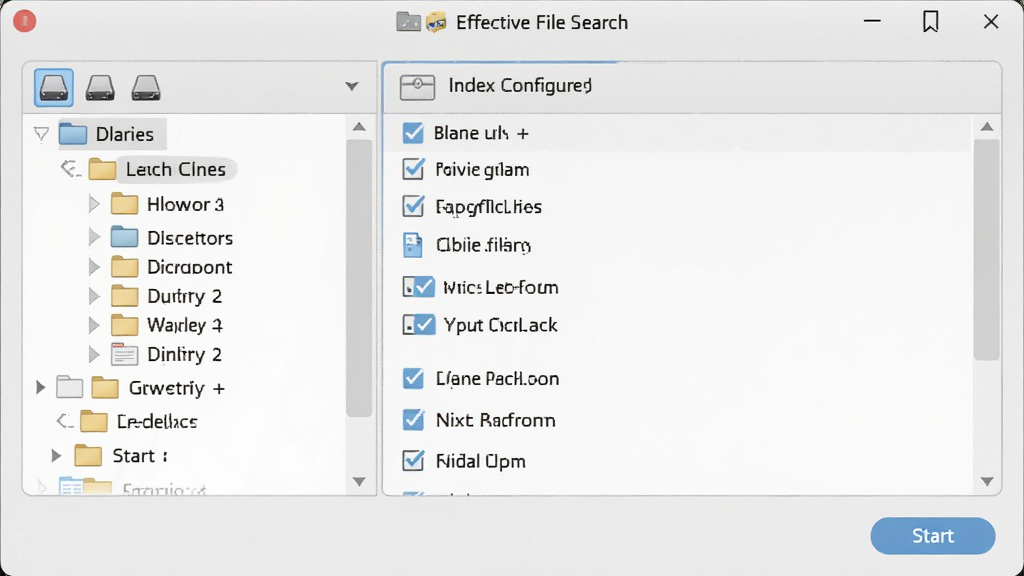Expand the Warley 4 folder
This screenshot has height=576, width=1024.
point(94,325)
